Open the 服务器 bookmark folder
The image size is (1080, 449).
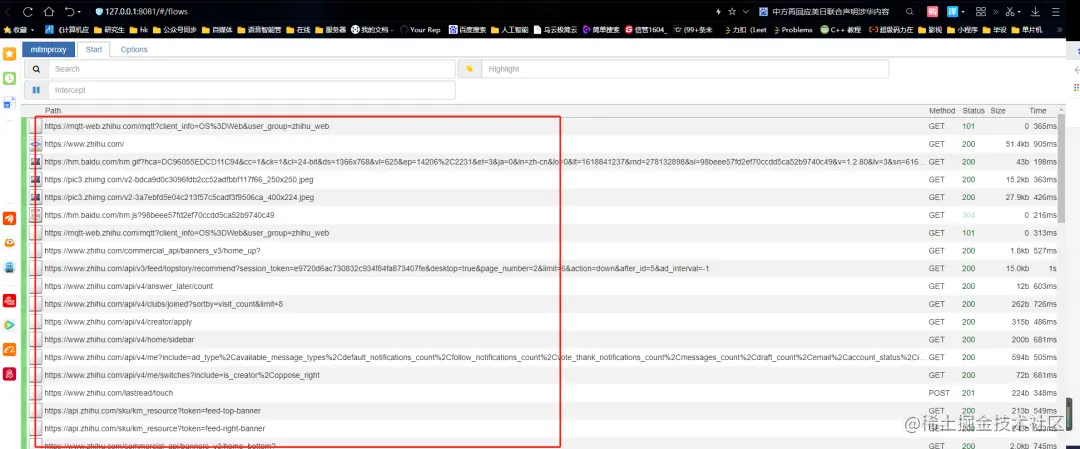click(x=330, y=30)
